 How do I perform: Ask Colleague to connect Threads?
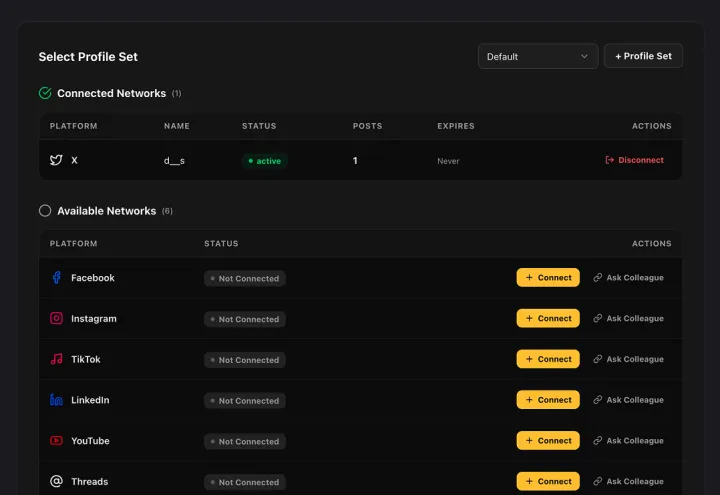click(628, 481)
